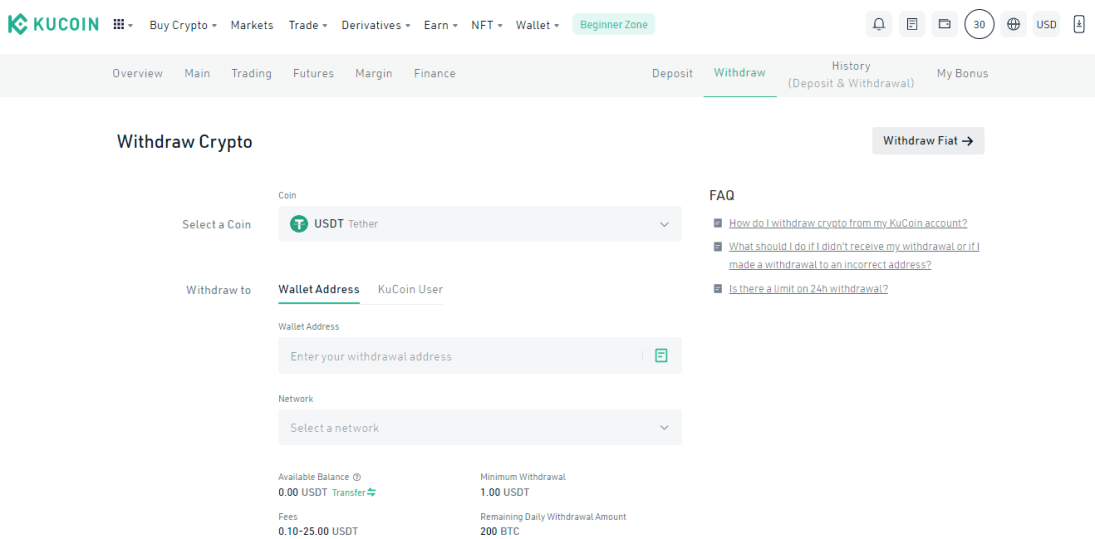Open the notifications bell icon
This screenshot has height=539, width=1095.
pos(879,24)
